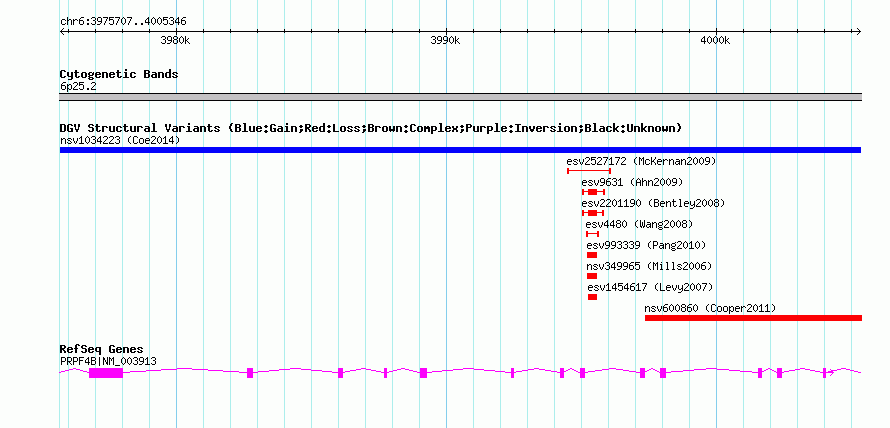Viewport: 890px width, 428px height.
Task: Click the large first PRPF4B exon block
Action: [106, 372]
